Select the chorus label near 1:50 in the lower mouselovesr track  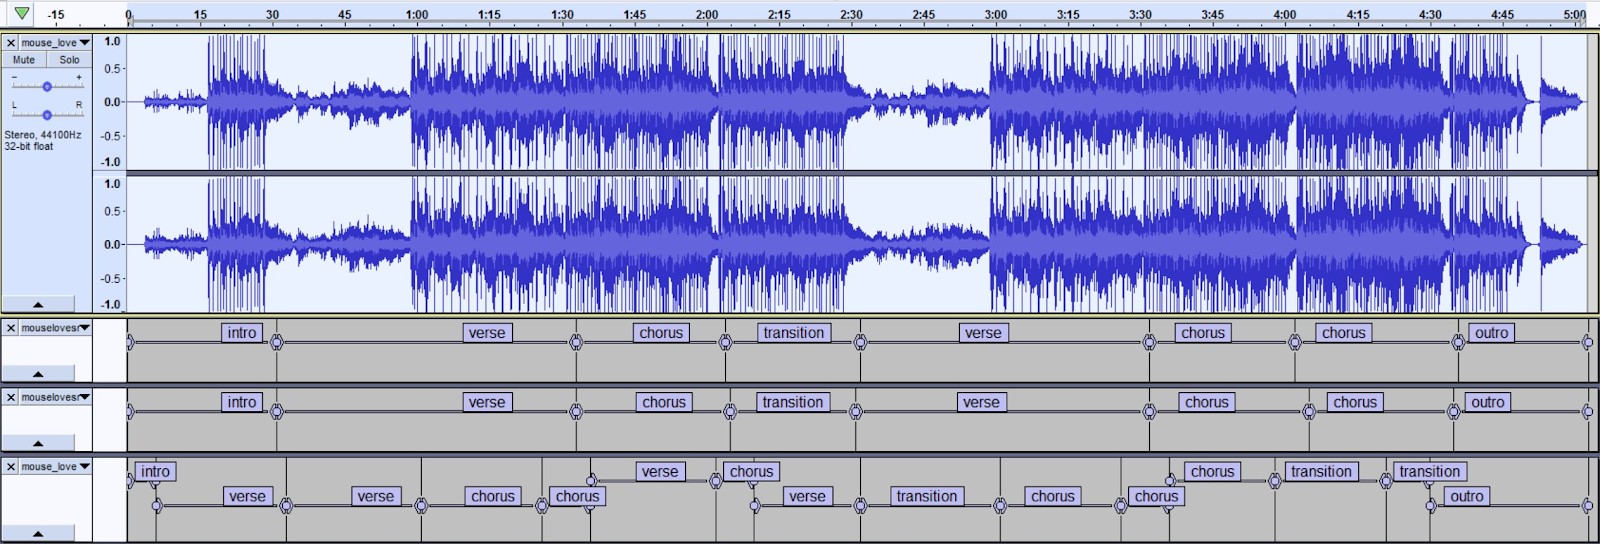[x=664, y=402]
